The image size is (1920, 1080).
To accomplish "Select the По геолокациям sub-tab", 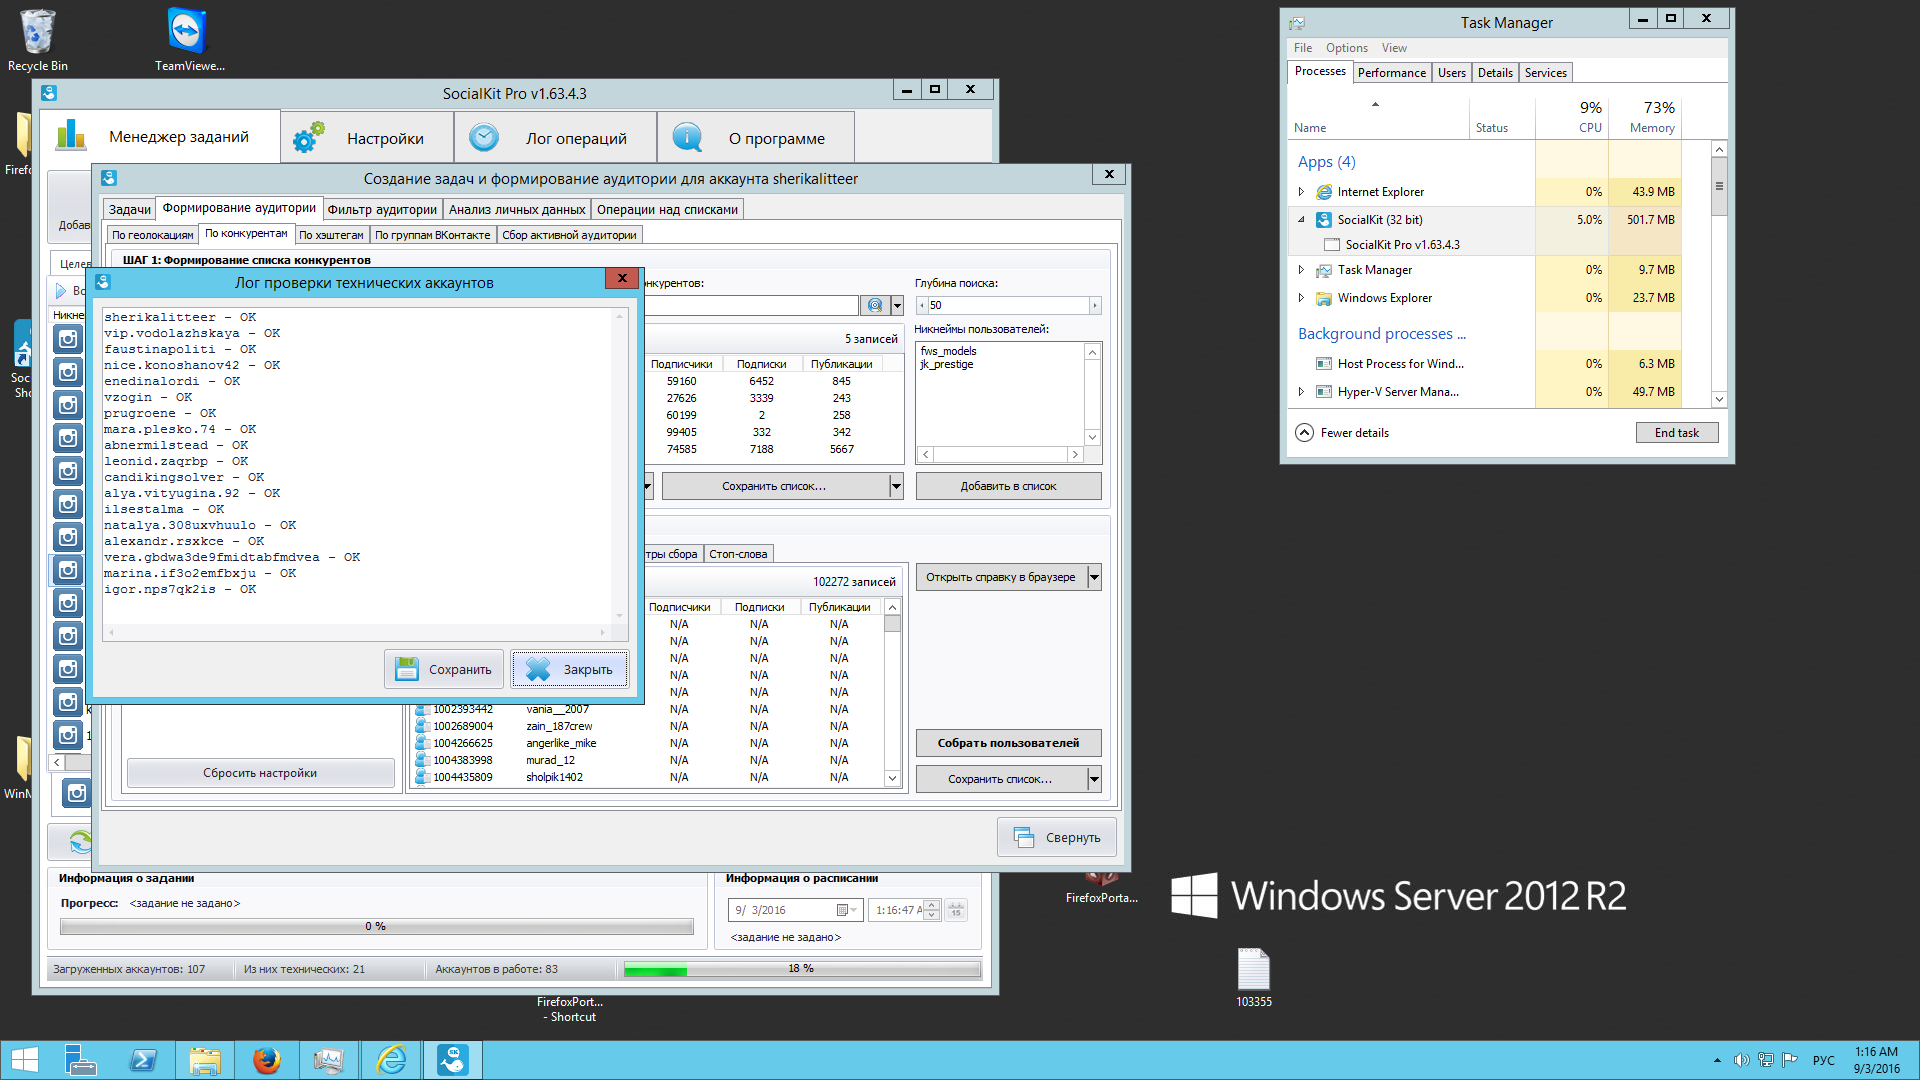I will [152, 235].
